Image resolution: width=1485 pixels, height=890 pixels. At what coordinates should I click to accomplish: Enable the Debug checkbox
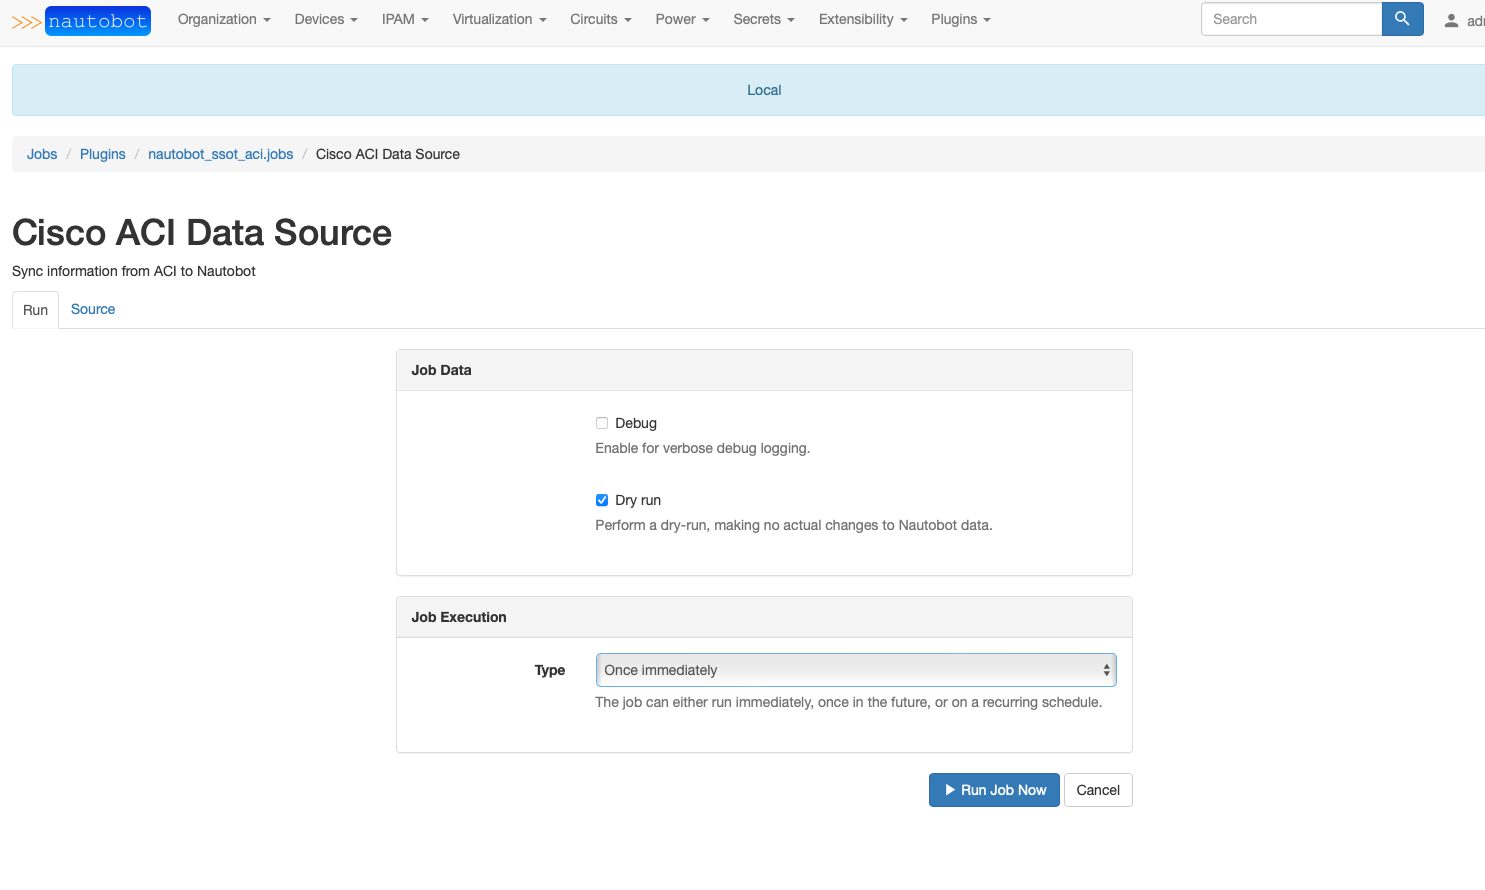click(x=602, y=423)
